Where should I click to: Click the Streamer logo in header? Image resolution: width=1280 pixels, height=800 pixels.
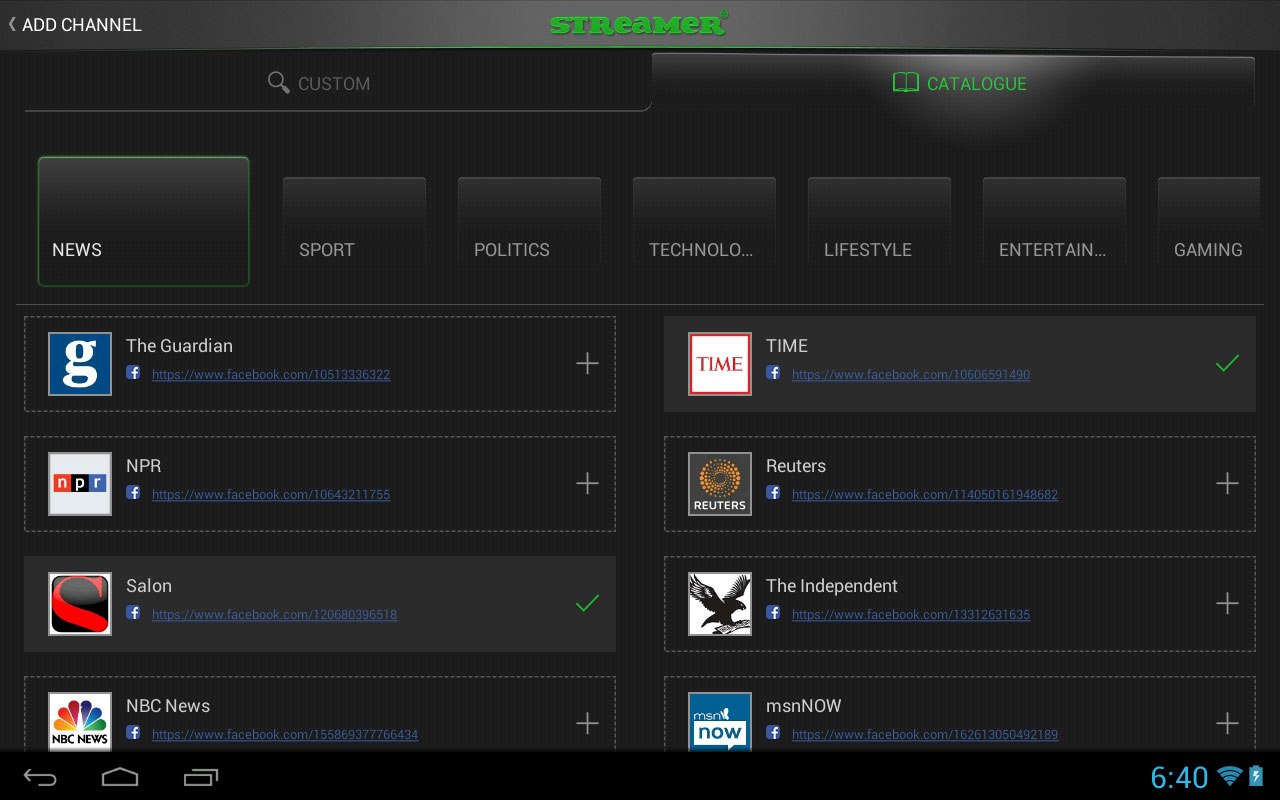tap(639, 23)
